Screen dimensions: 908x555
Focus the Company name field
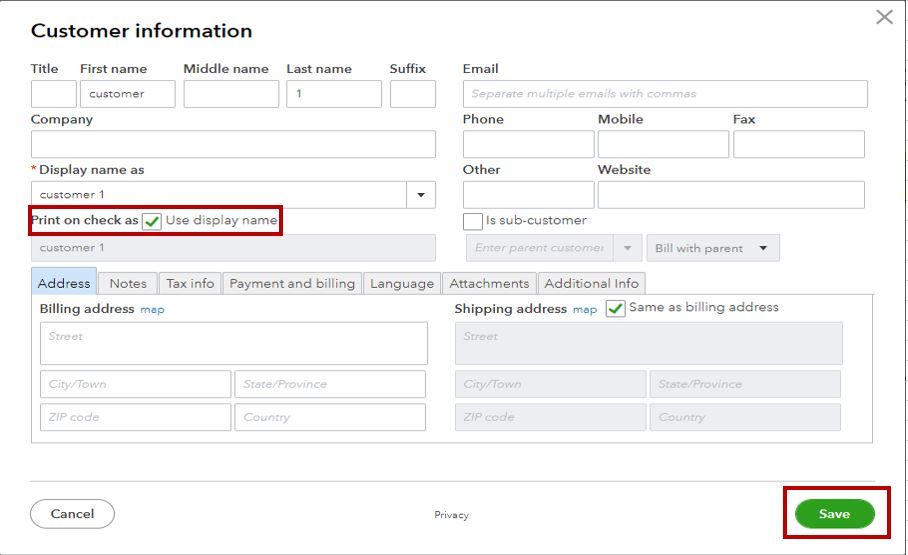[x=233, y=144]
